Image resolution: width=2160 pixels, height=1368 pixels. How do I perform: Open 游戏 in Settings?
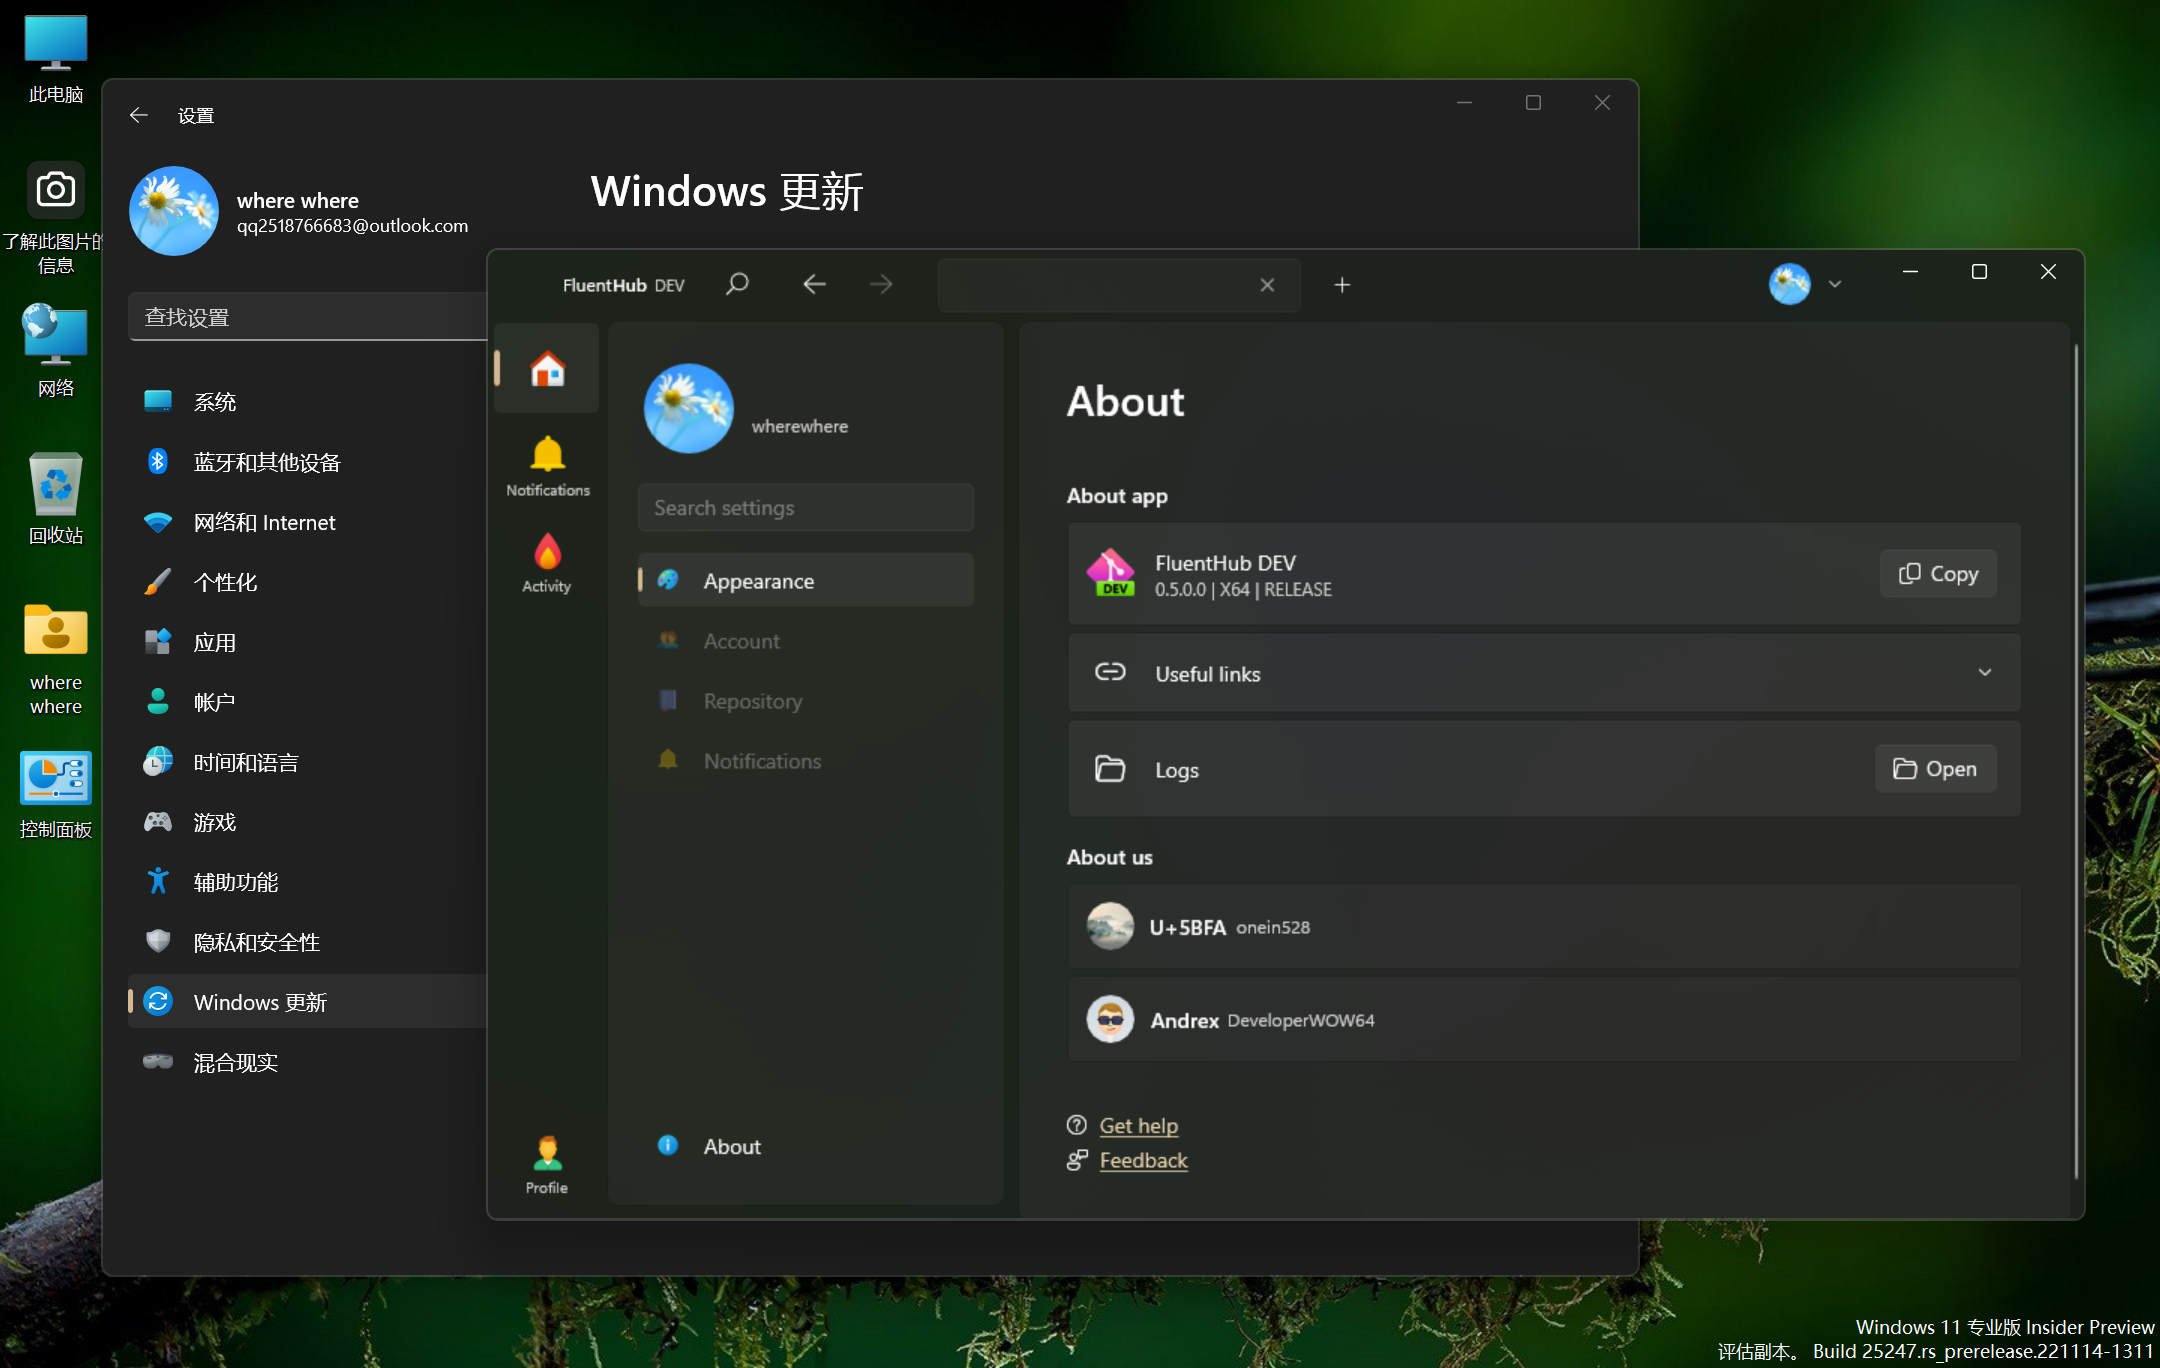click(x=308, y=822)
